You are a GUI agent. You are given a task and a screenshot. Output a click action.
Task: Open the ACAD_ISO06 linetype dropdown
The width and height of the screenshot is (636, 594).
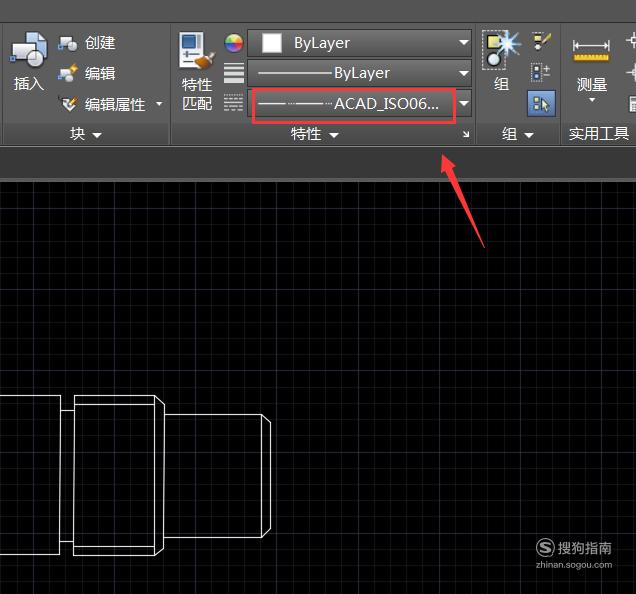coord(464,103)
